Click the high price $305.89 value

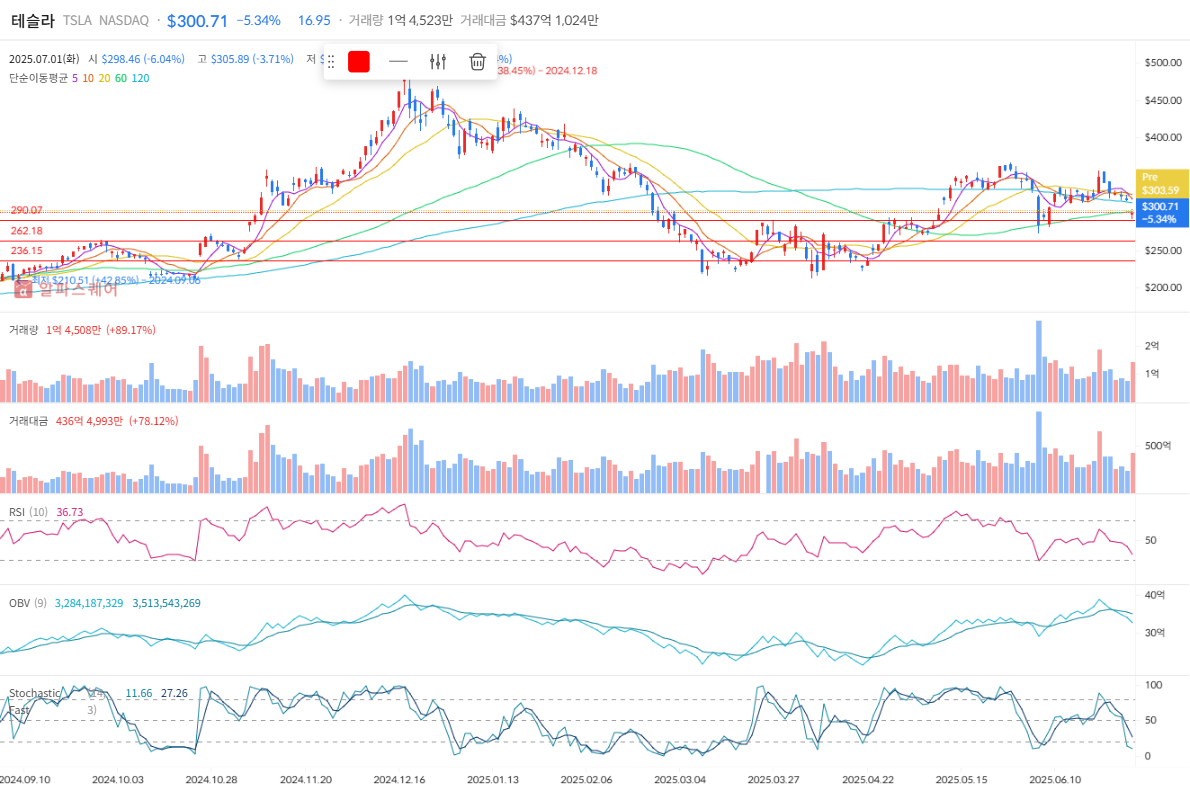tap(252, 58)
